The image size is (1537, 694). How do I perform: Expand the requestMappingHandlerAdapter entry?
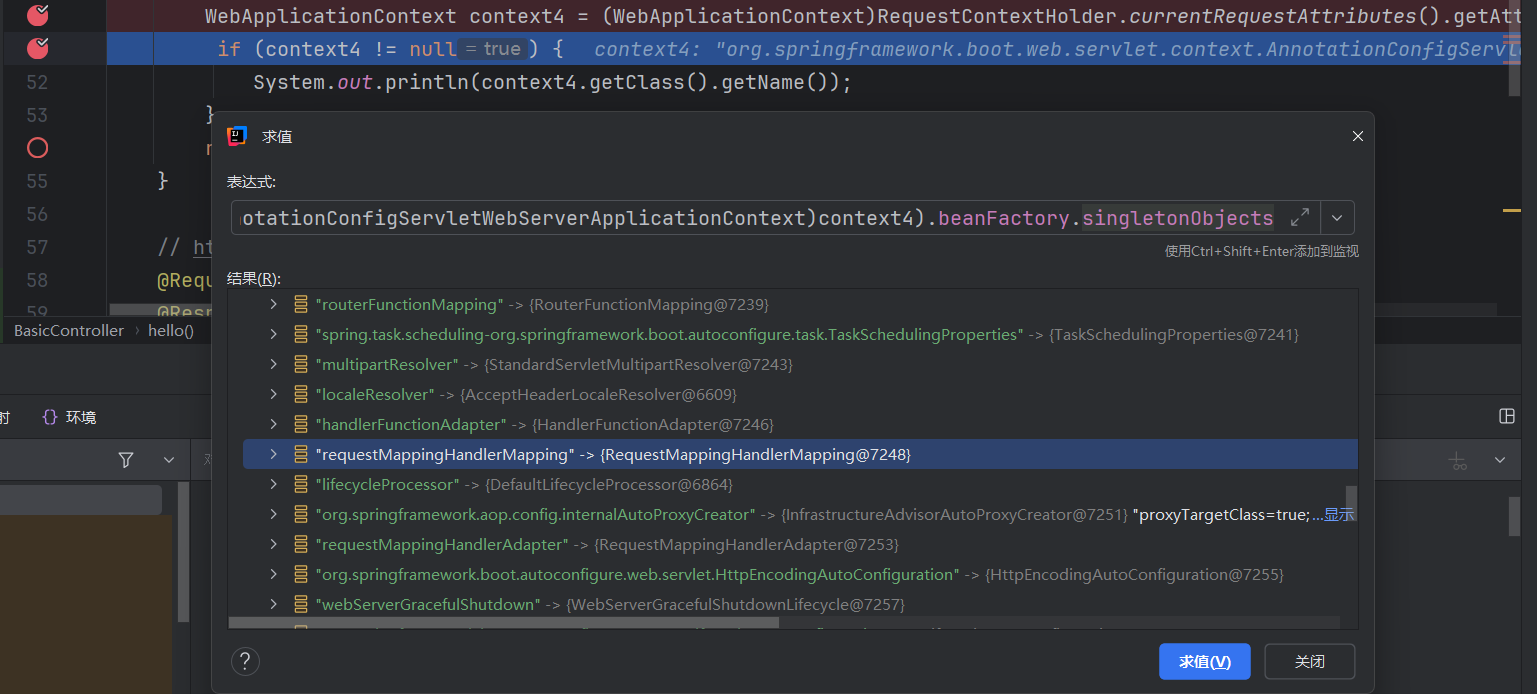point(273,545)
